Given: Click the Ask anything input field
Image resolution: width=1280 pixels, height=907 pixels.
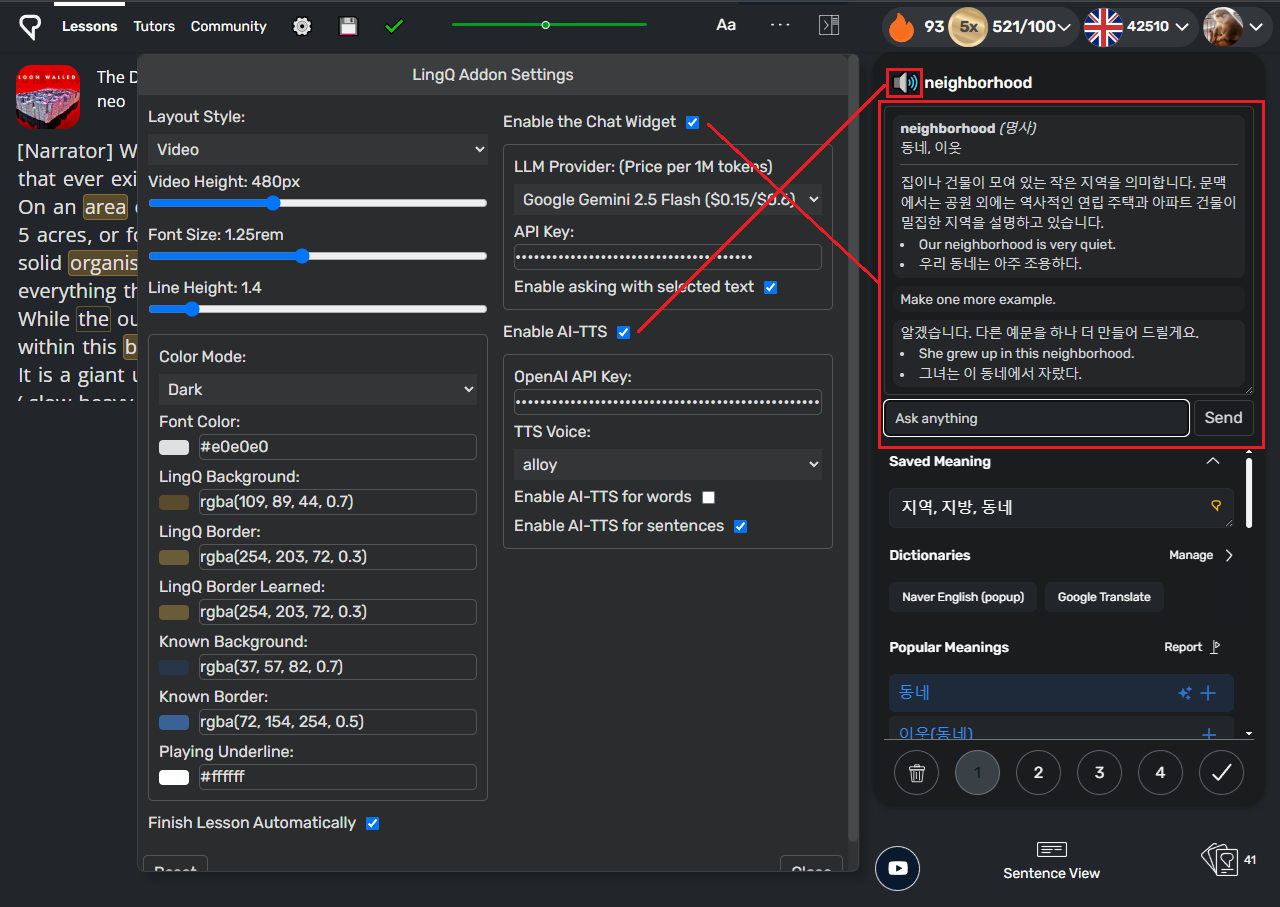Looking at the screenshot, I should tap(1036, 418).
